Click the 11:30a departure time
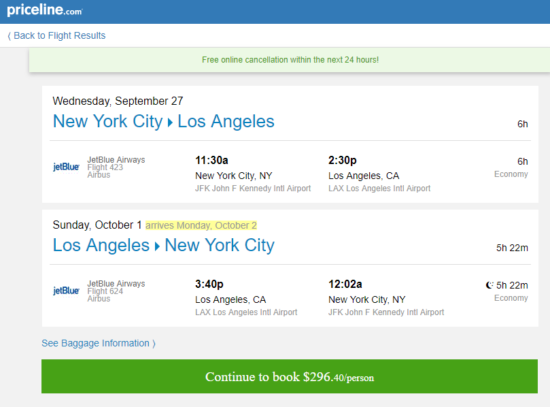The image size is (550, 407). (212, 160)
